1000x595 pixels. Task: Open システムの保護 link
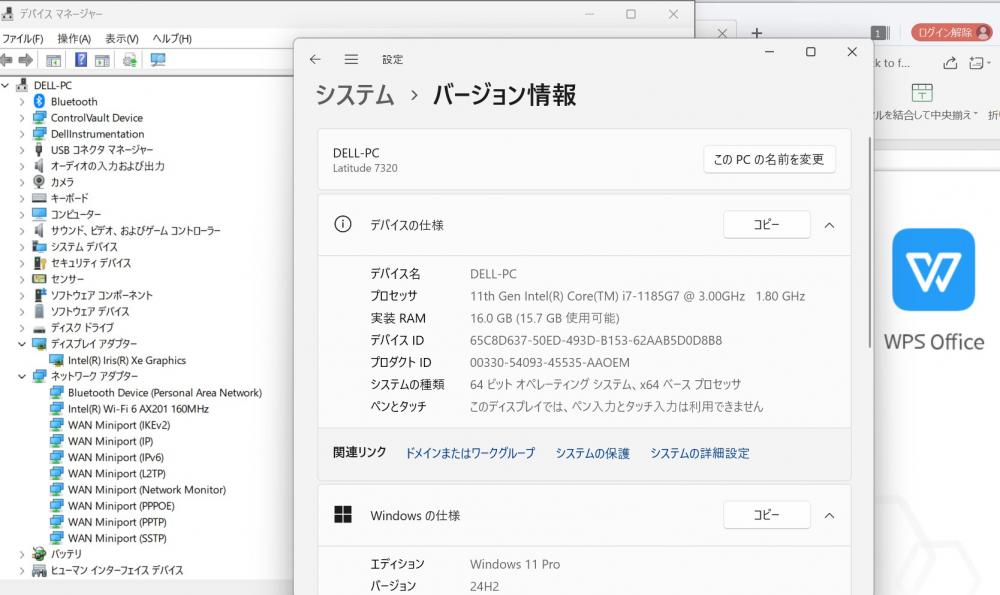coord(592,453)
